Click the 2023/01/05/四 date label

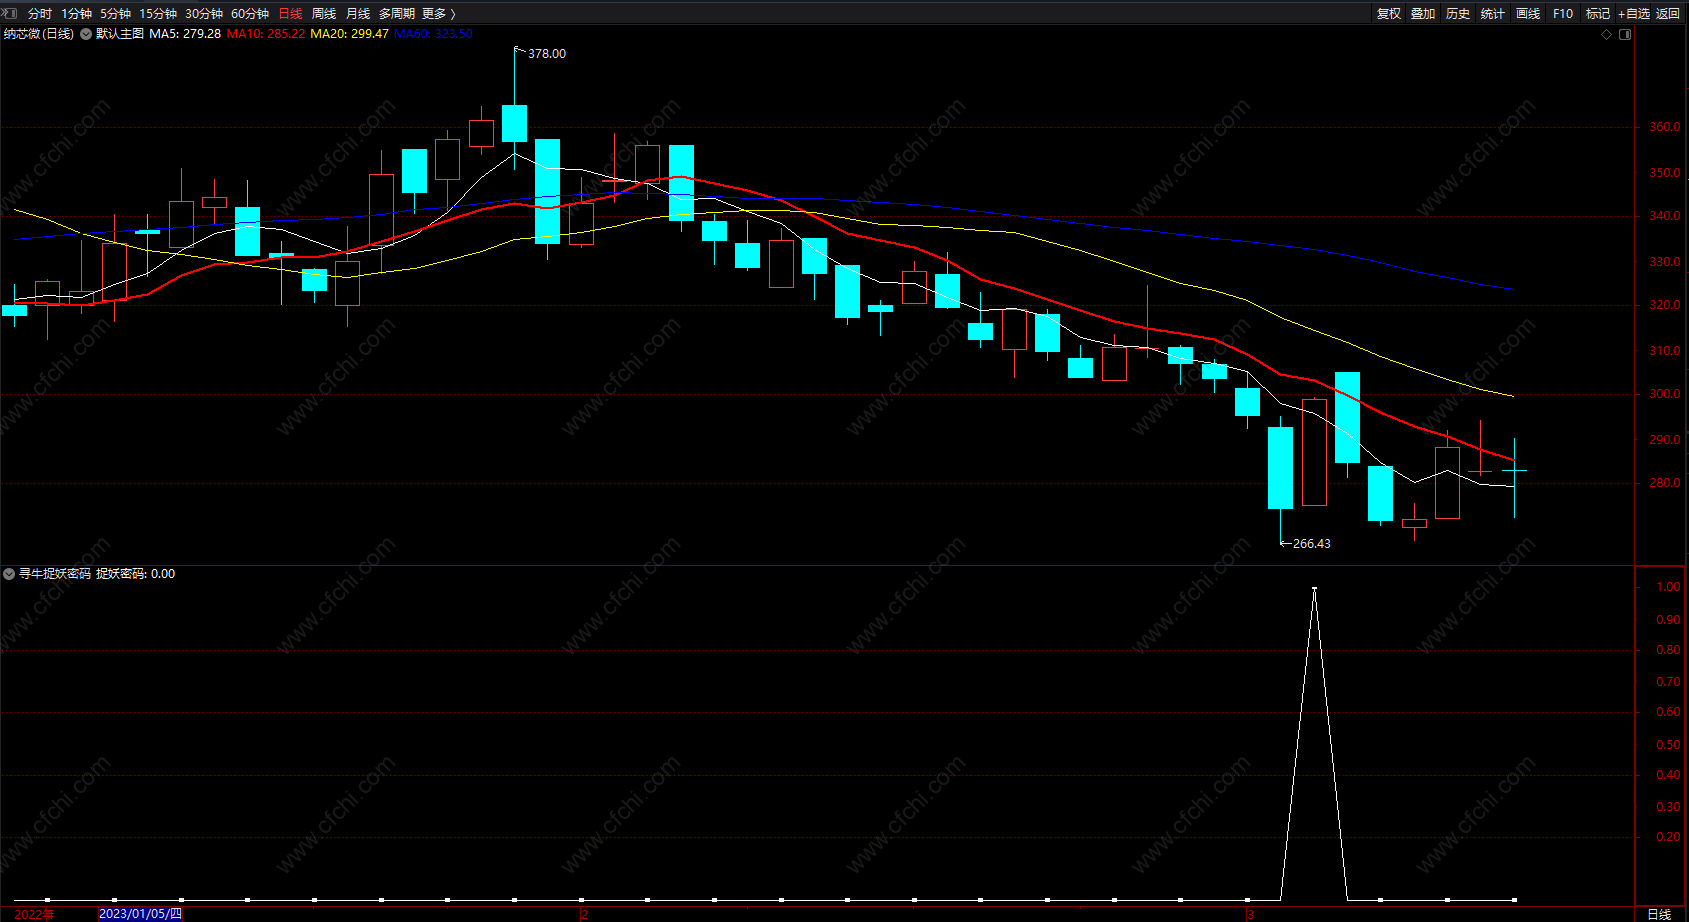pos(140,914)
